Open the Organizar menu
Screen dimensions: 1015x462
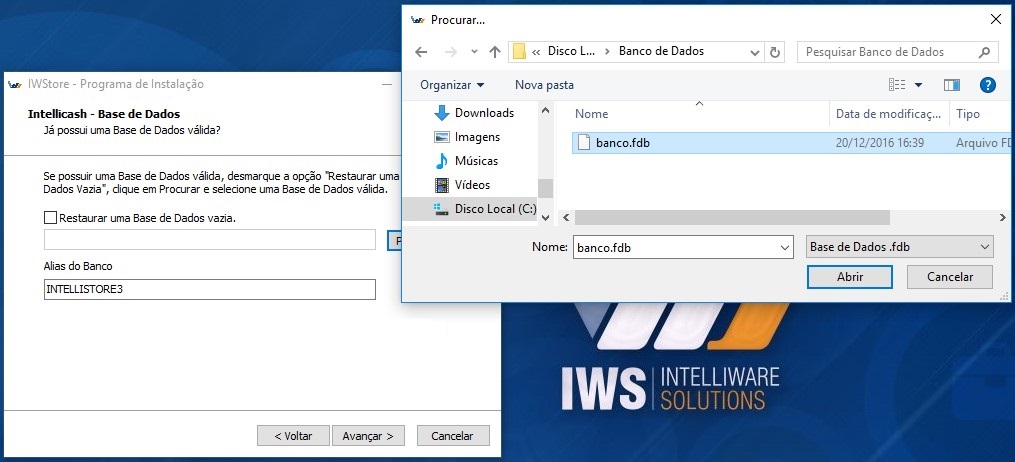[x=452, y=85]
